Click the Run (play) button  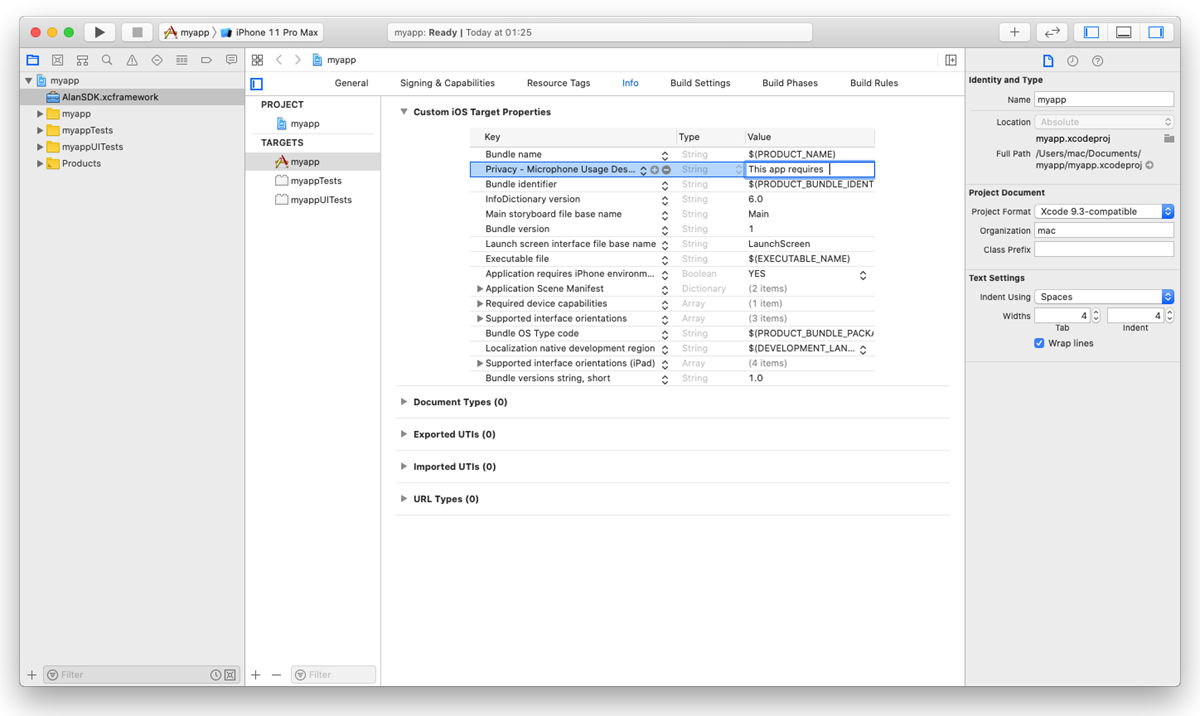tap(99, 32)
